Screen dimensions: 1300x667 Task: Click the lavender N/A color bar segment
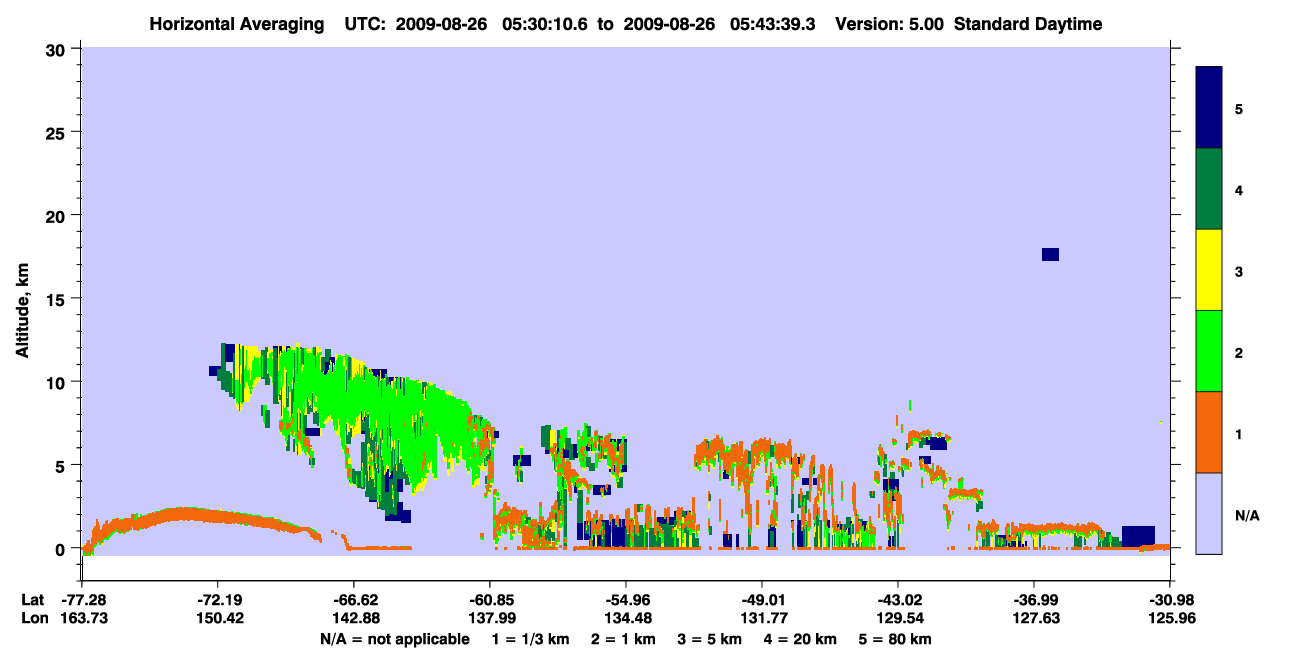[x=1209, y=512]
